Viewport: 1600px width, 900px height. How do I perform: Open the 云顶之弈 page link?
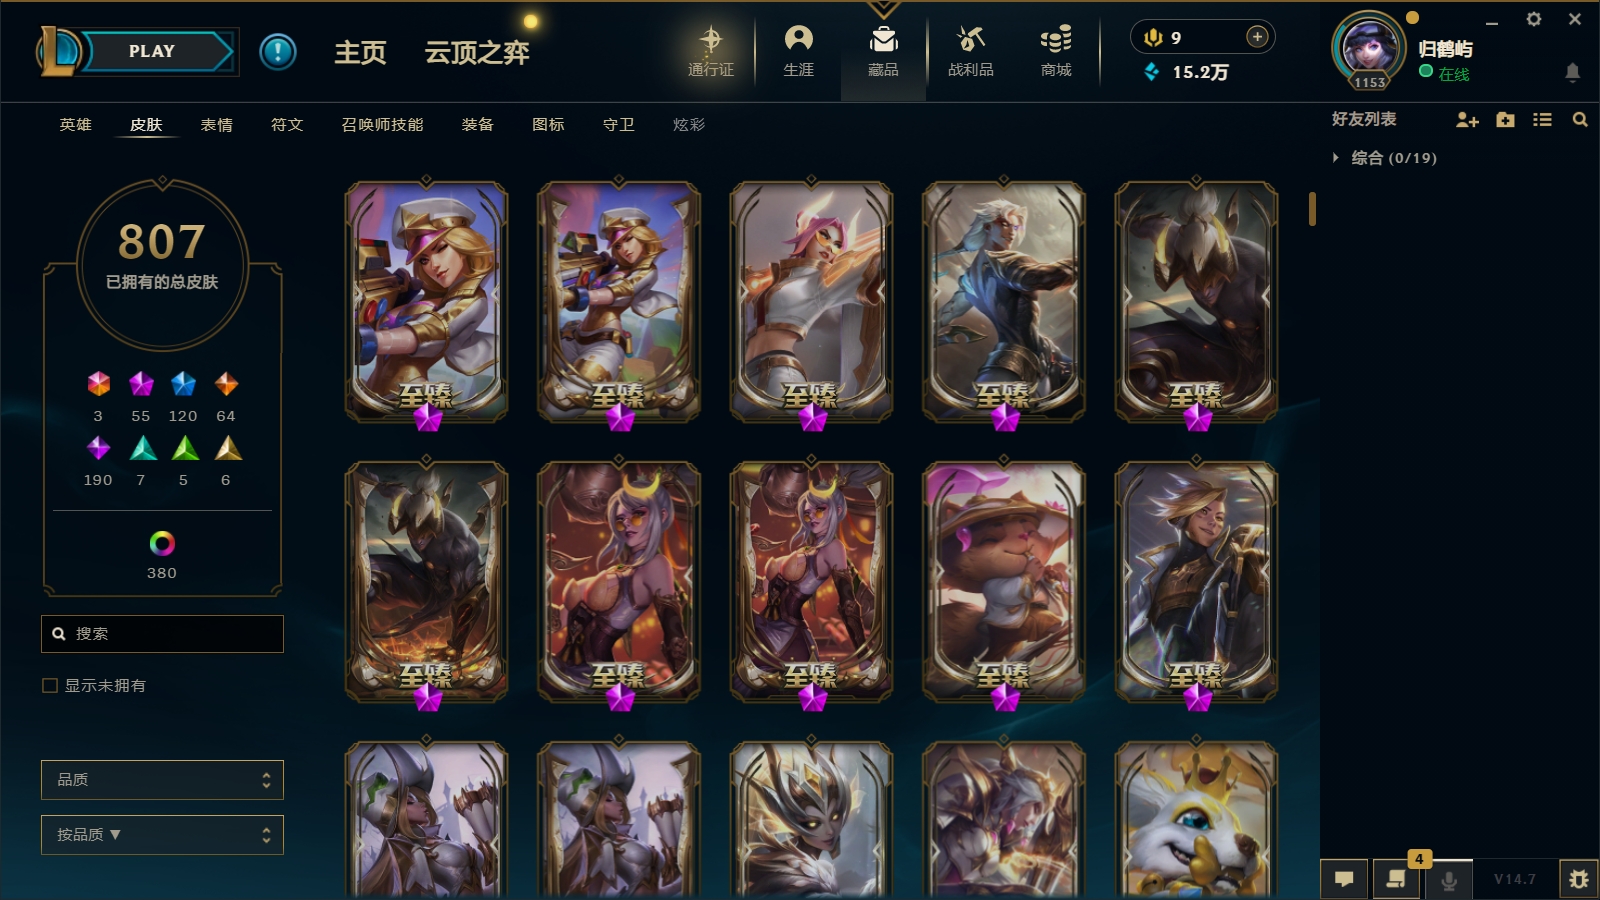tap(477, 53)
